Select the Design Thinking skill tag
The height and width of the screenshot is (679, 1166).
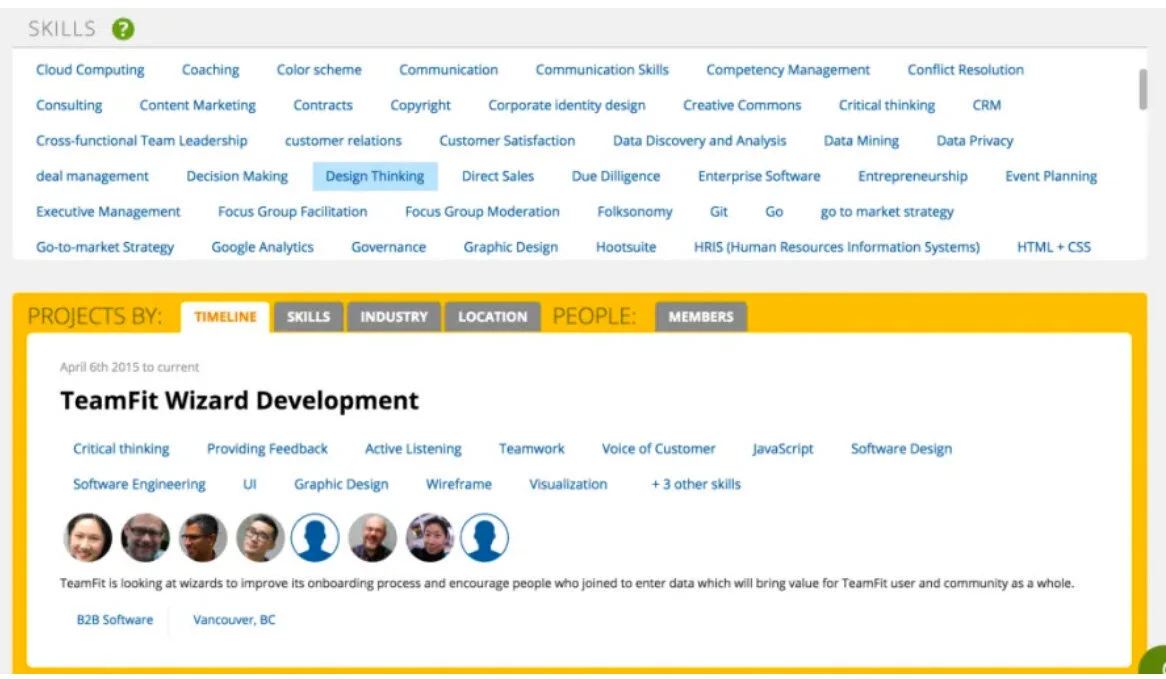375,176
